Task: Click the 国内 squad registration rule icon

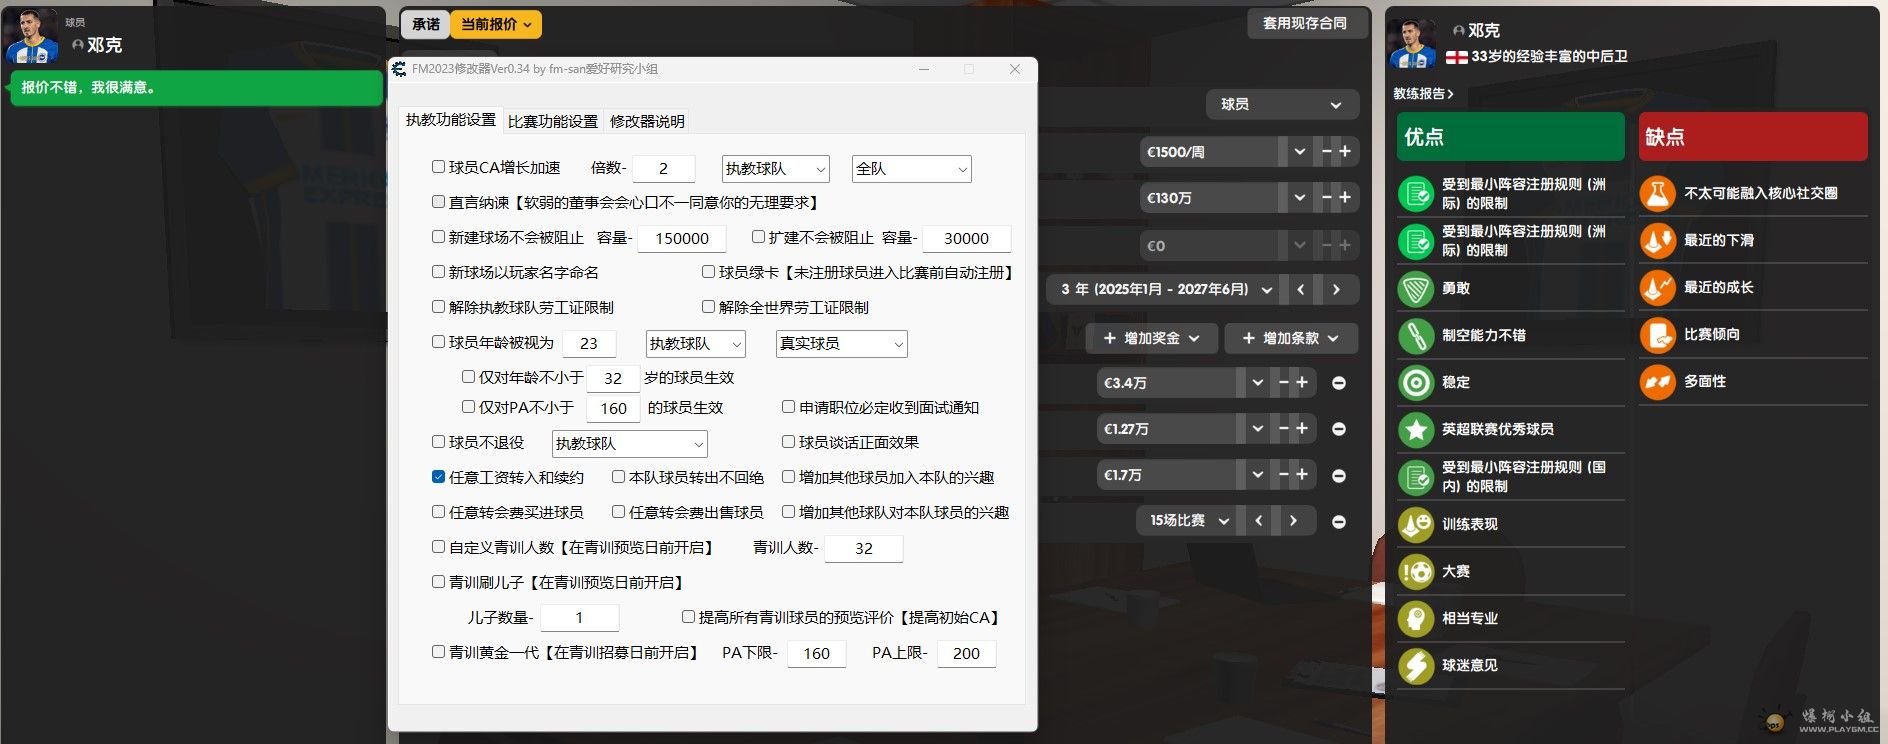Action: pos(1416,477)
